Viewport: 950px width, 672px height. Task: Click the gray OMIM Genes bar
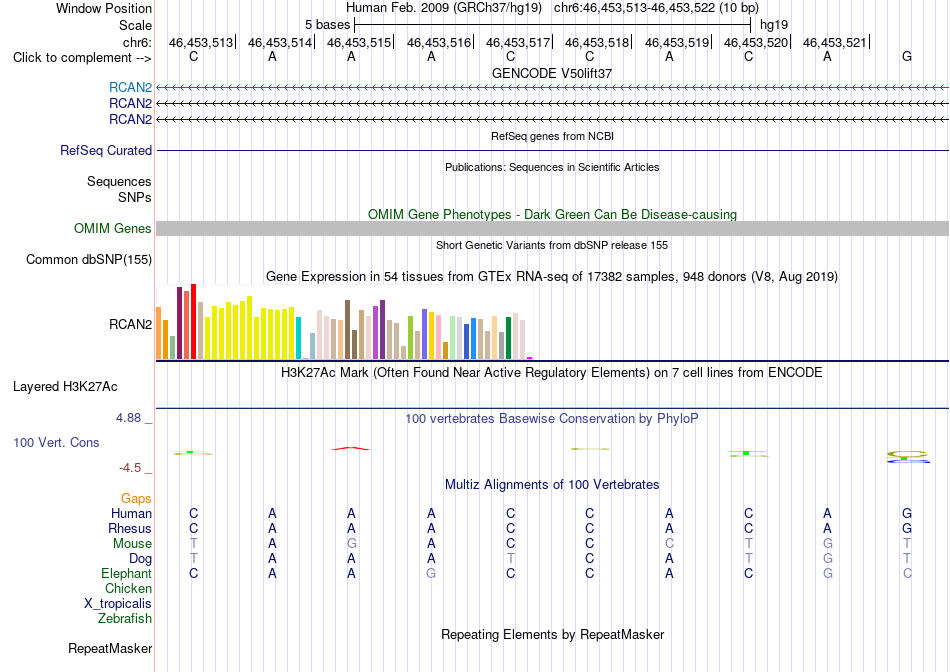(x=553, y=228)
